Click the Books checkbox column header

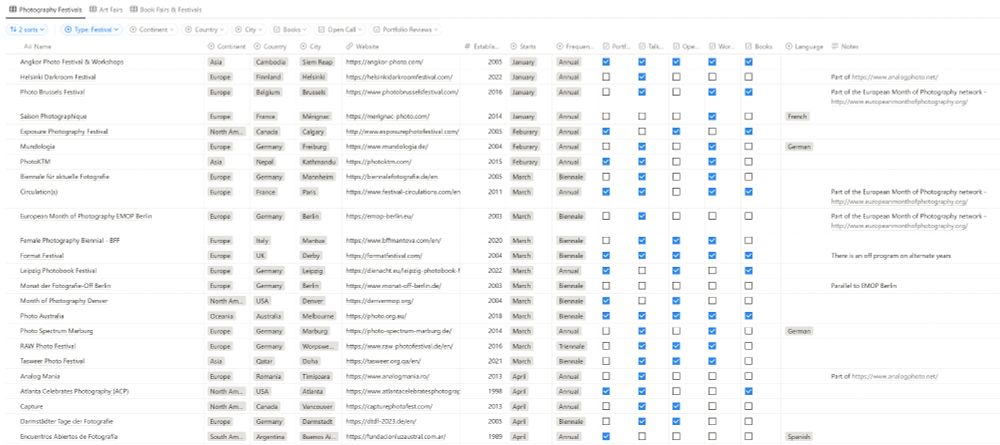[x=758, y=47]
